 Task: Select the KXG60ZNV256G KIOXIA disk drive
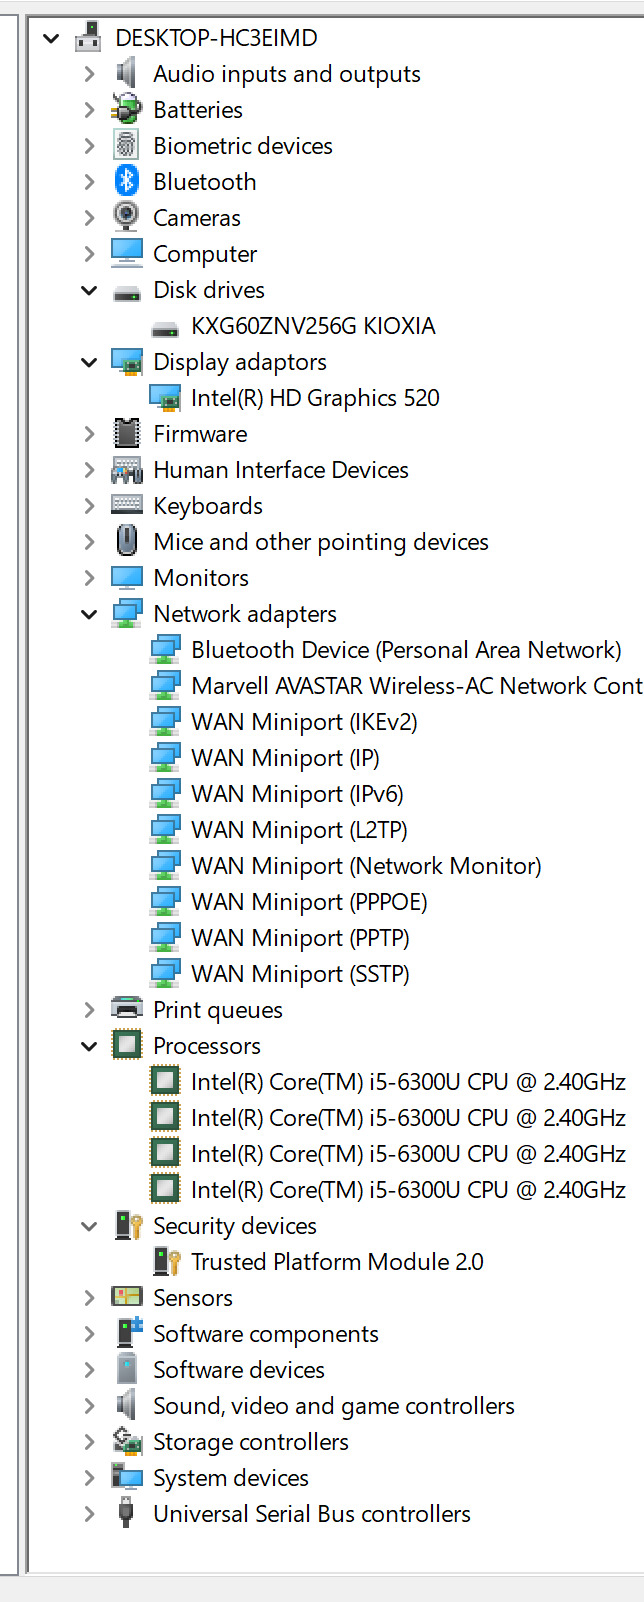tap(312, 326)
